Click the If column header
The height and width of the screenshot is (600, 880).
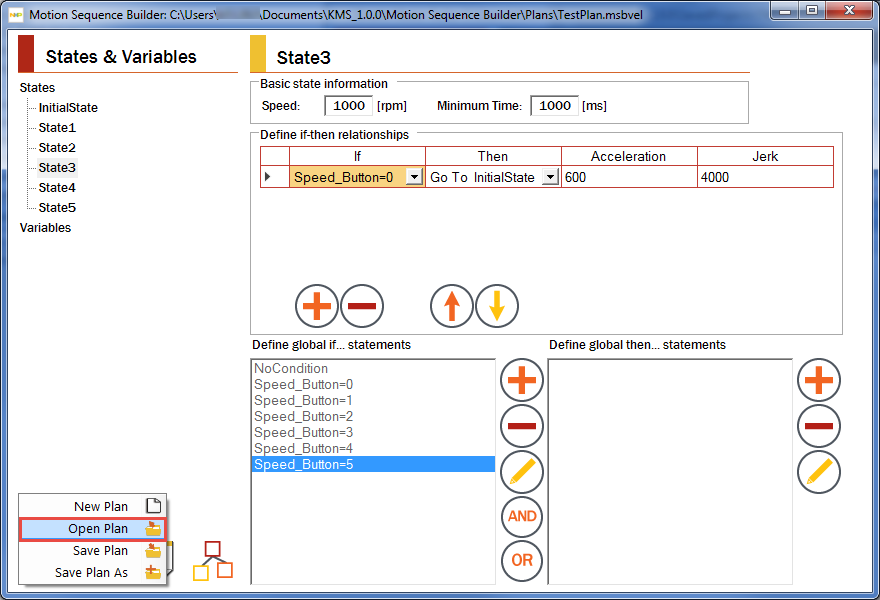coord(358,156)
